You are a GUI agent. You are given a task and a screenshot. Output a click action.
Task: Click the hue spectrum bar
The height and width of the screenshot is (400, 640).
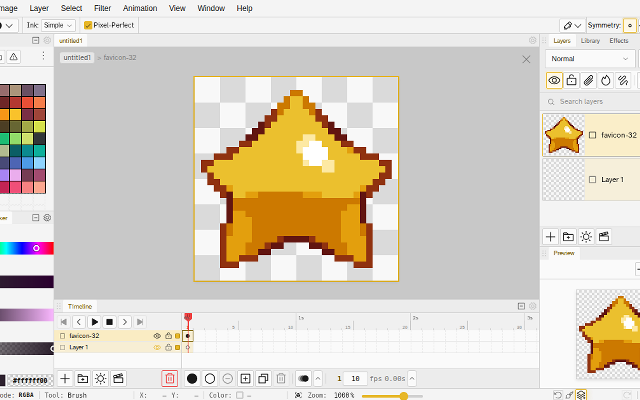(27, 248)
